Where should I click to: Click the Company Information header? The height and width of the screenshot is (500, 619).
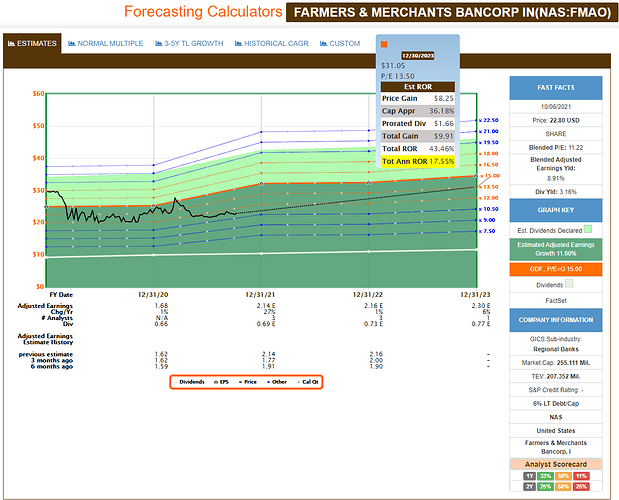[x=556, y=320]
